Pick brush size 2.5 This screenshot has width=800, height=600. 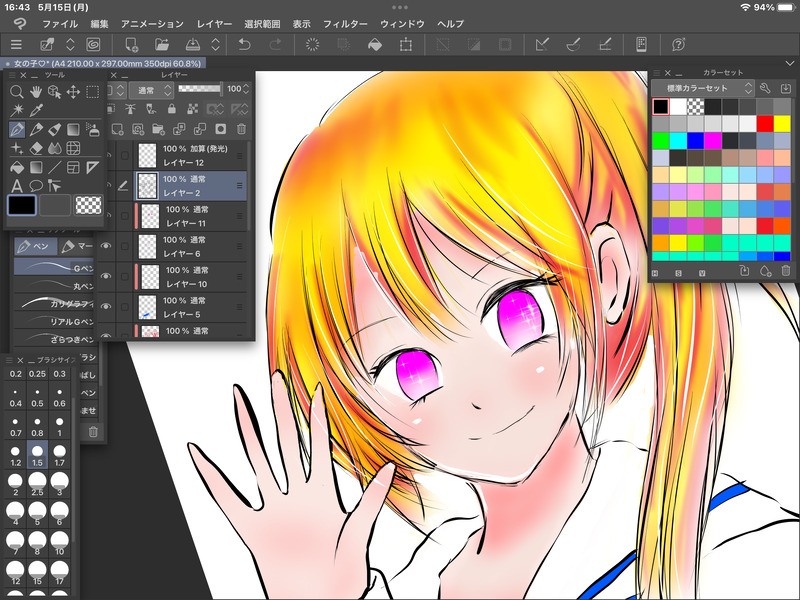pos(37,484)
